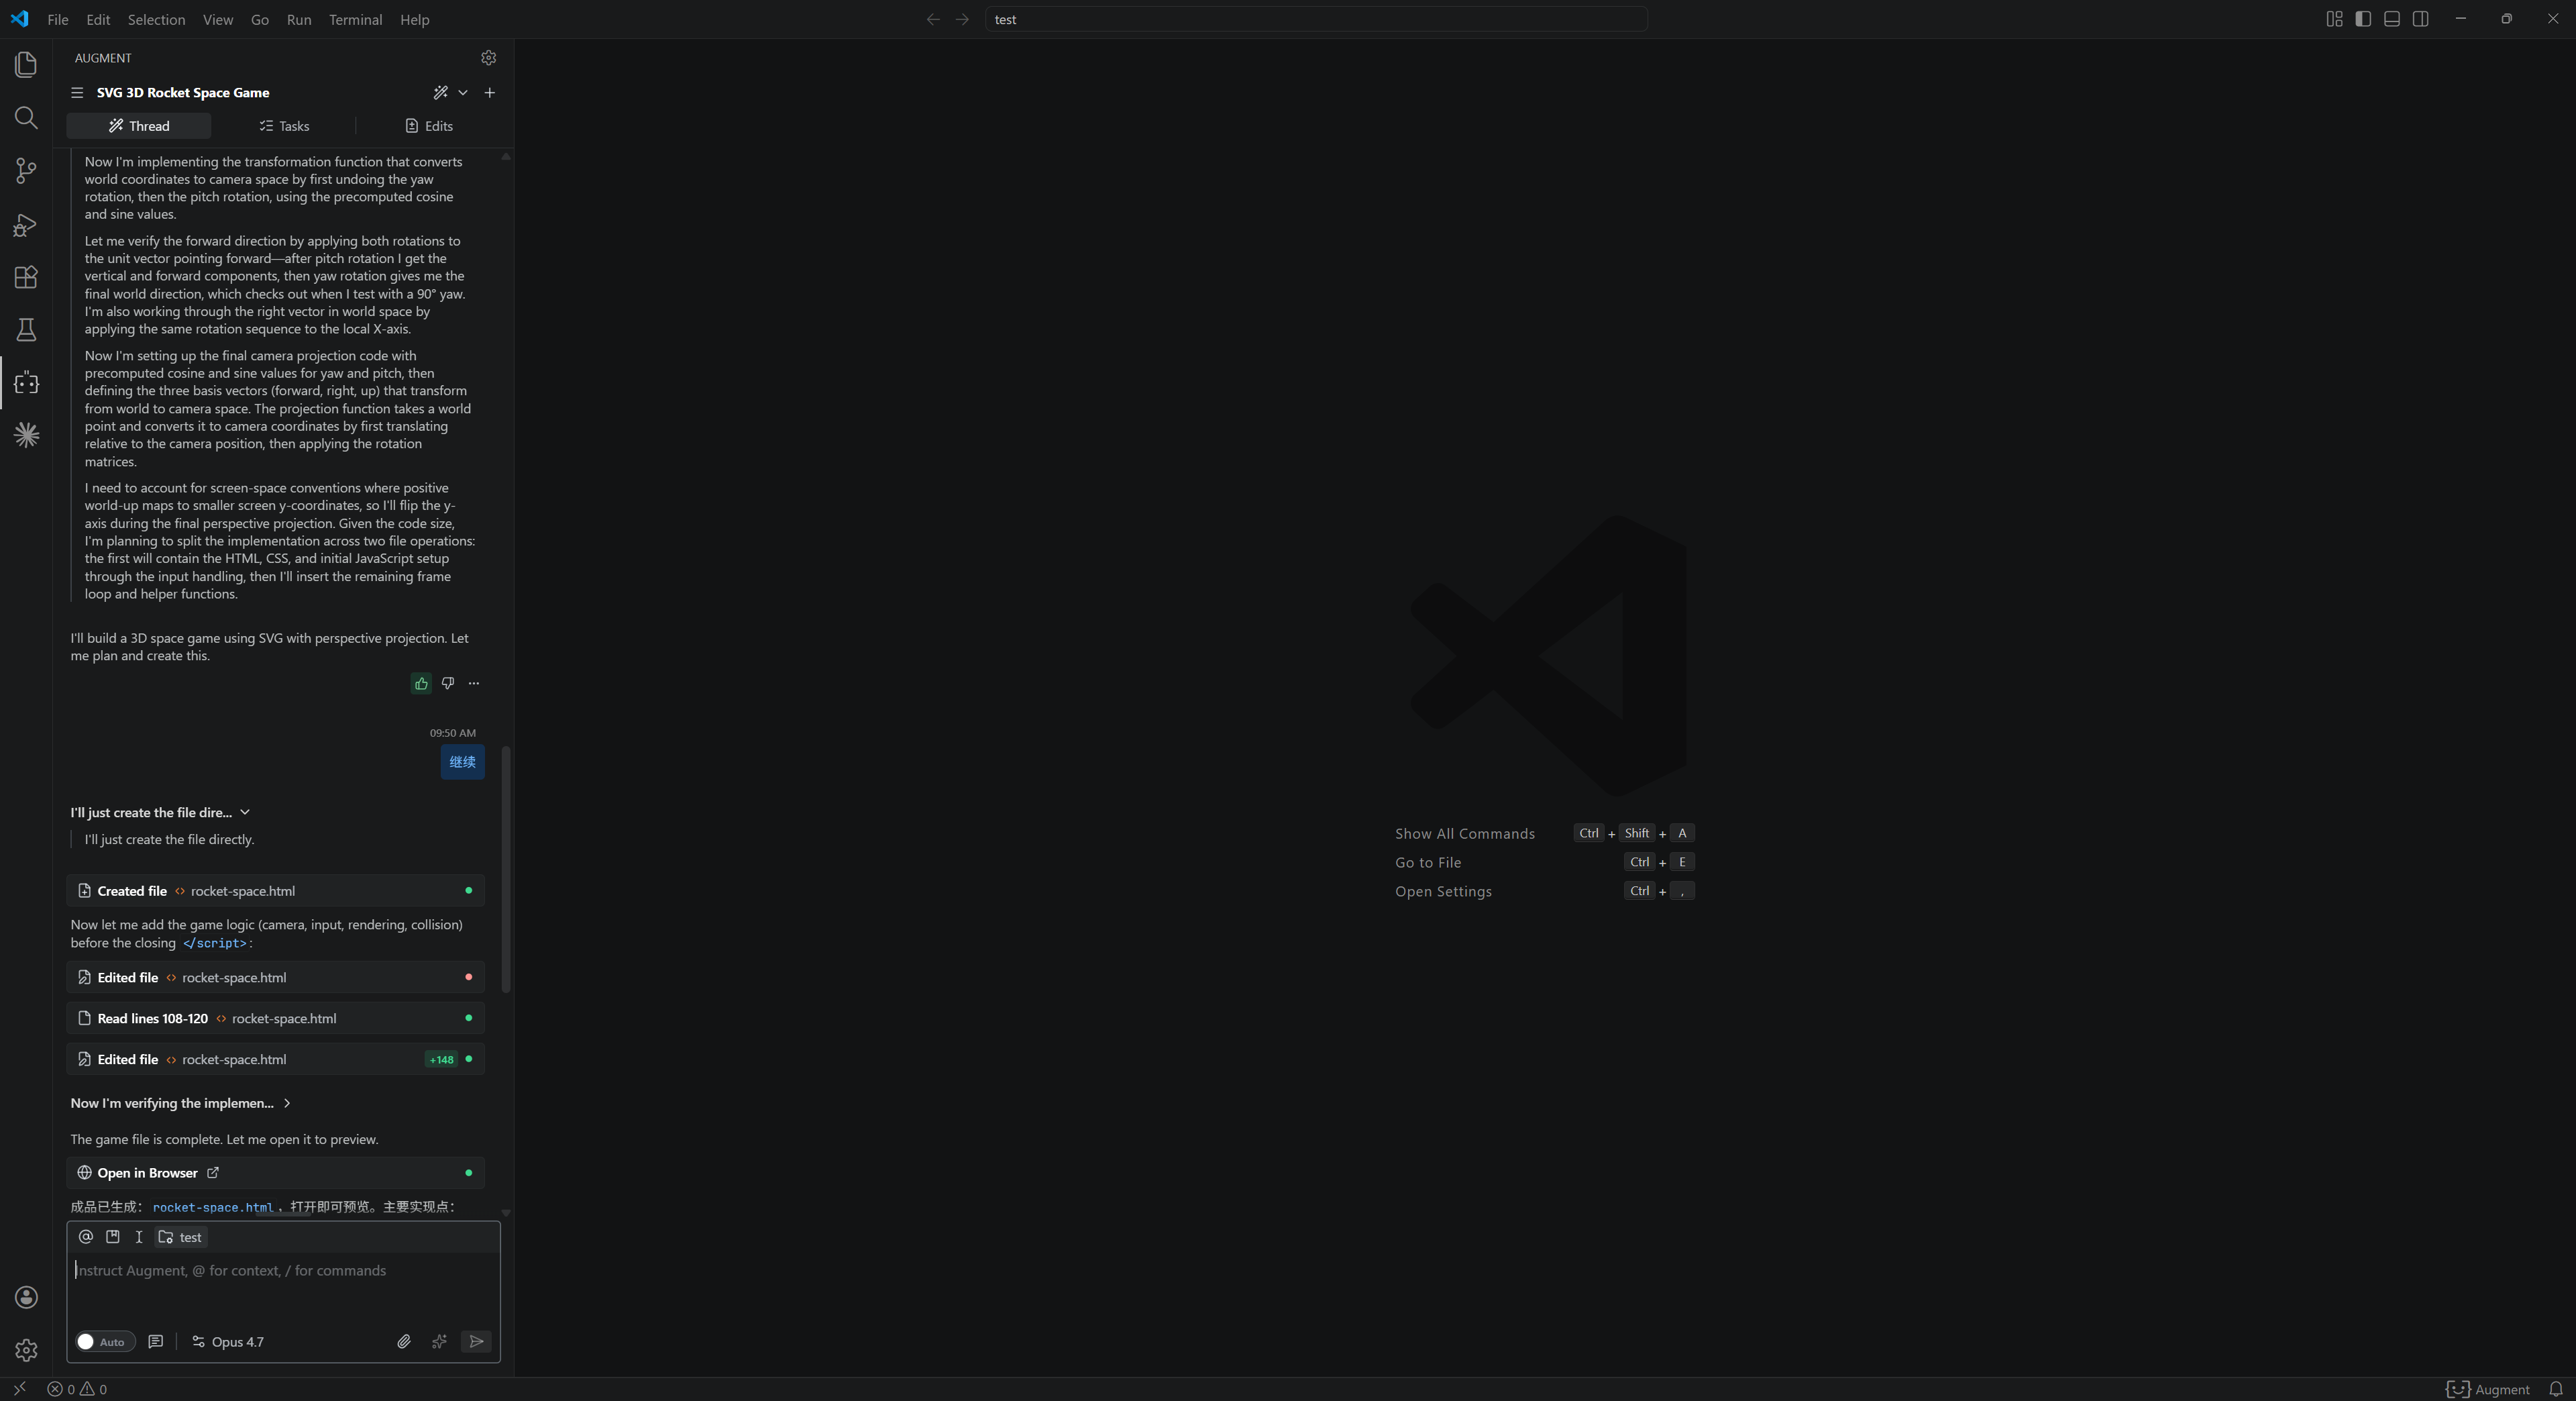Image resolution: width=2576 pixels, height=1401 pixels.
Task: Open the Source Control view
Action: [x=26, y=171]
